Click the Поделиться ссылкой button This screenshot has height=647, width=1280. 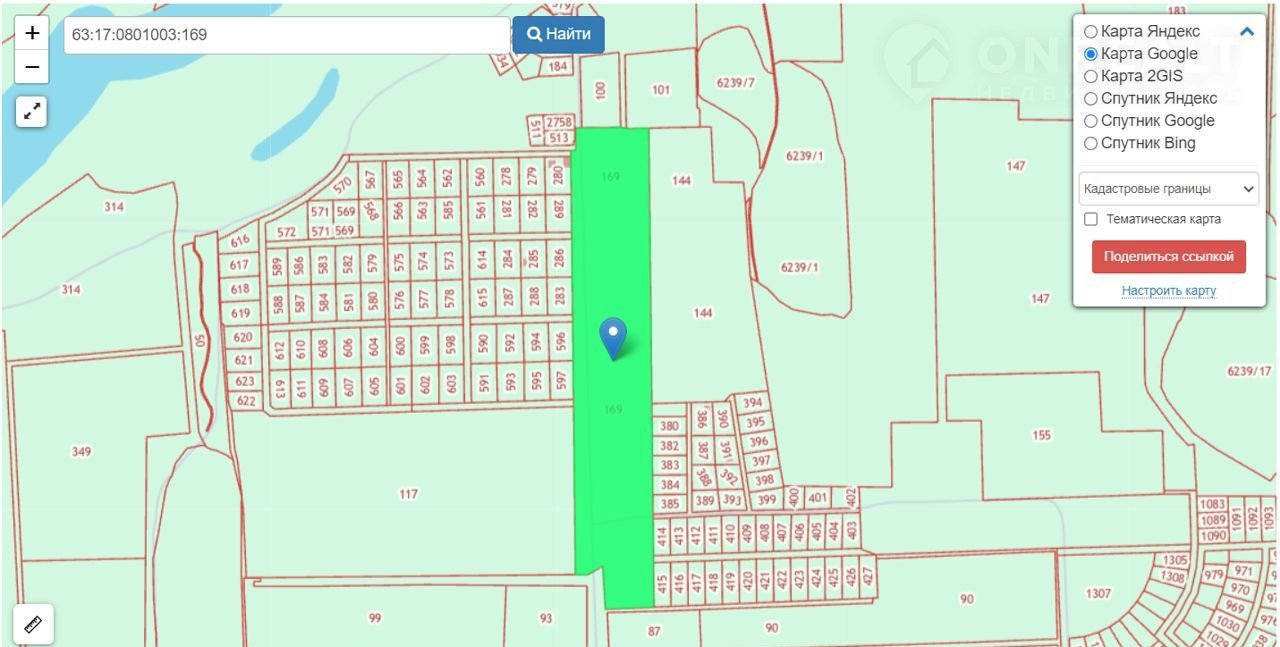[x=1168, y=257]
